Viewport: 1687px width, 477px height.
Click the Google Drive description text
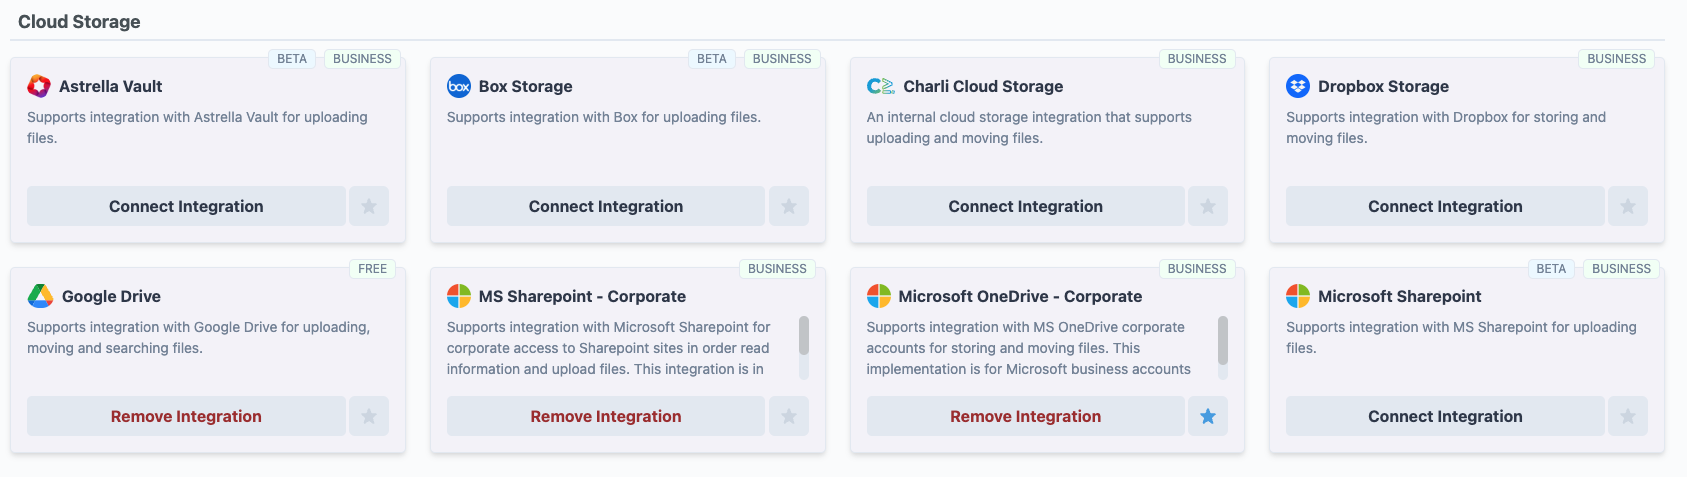point(198,337)
